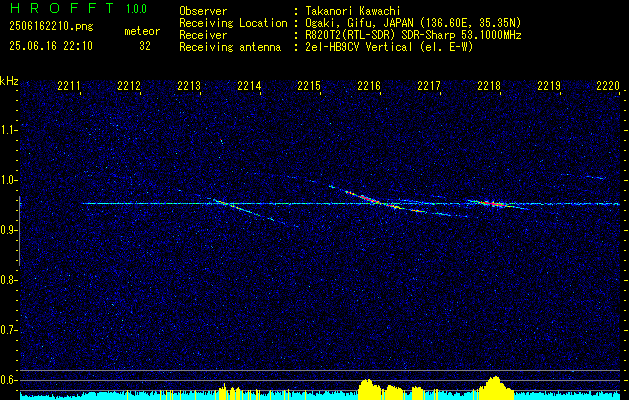
Task: Click the 0.6 kHz frequency label
Action: point(8,380)
